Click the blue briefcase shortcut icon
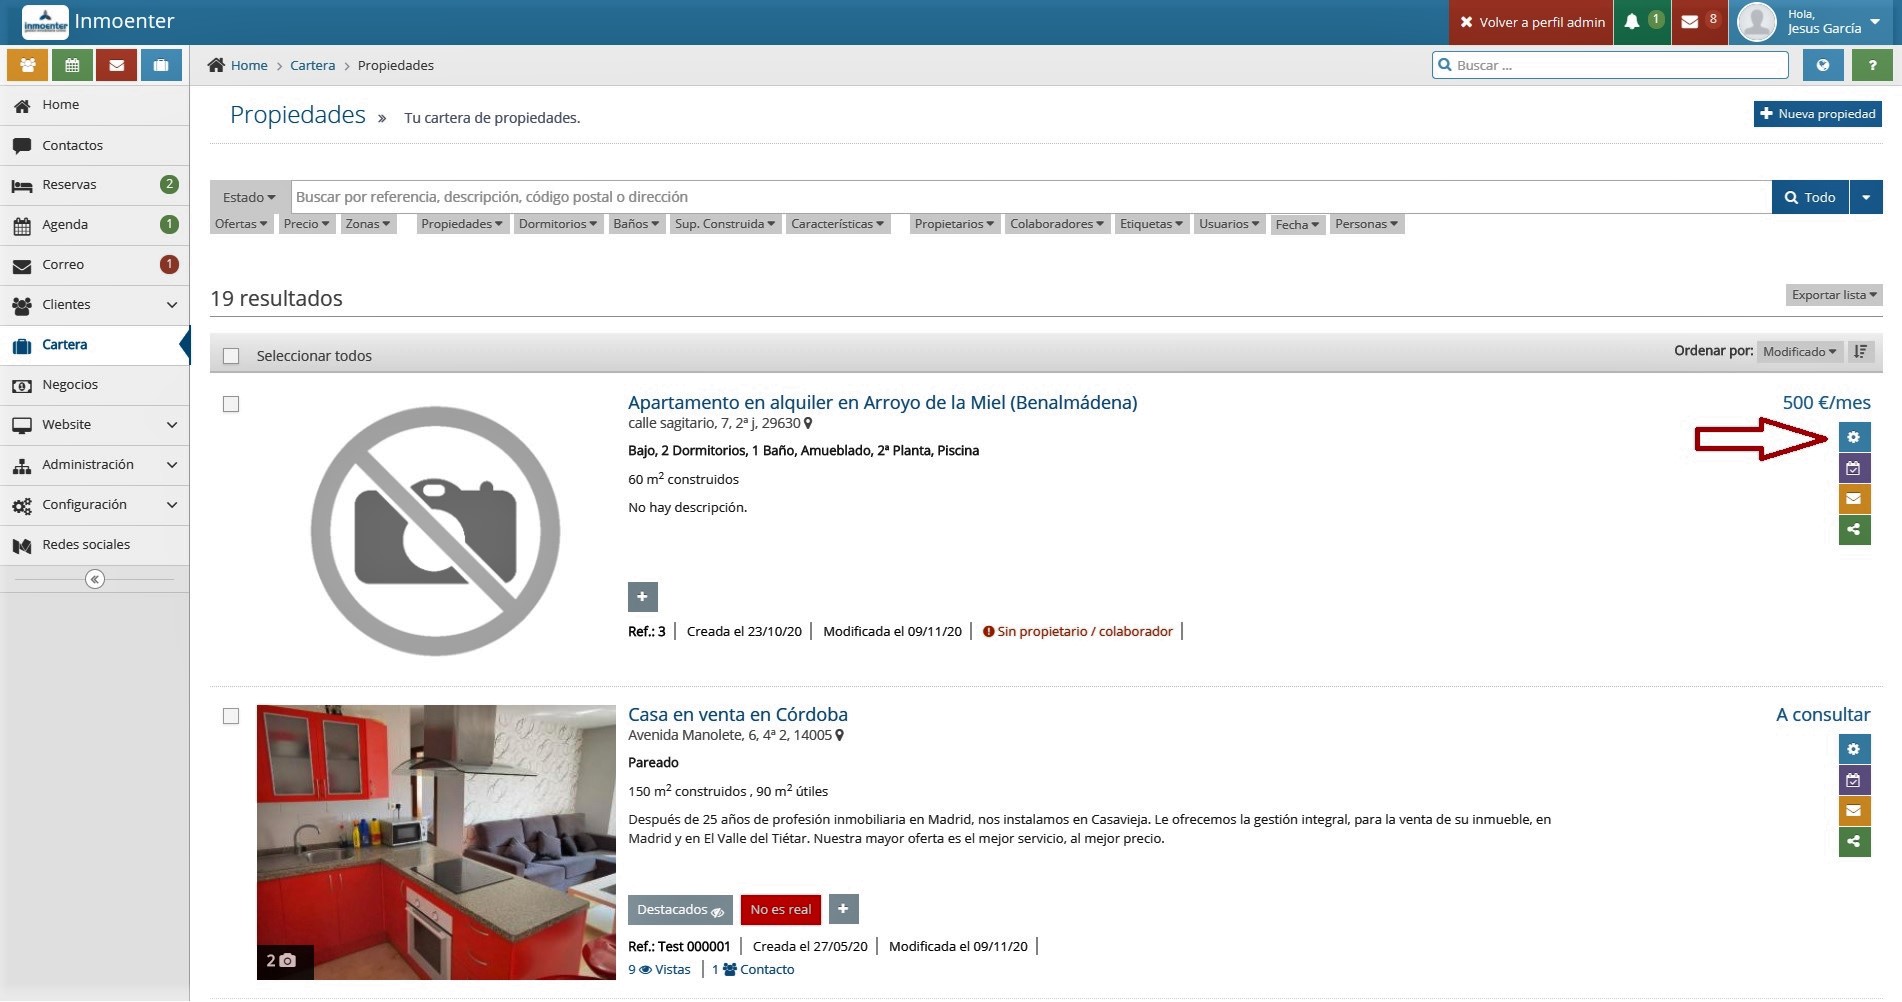 point(161,65)
